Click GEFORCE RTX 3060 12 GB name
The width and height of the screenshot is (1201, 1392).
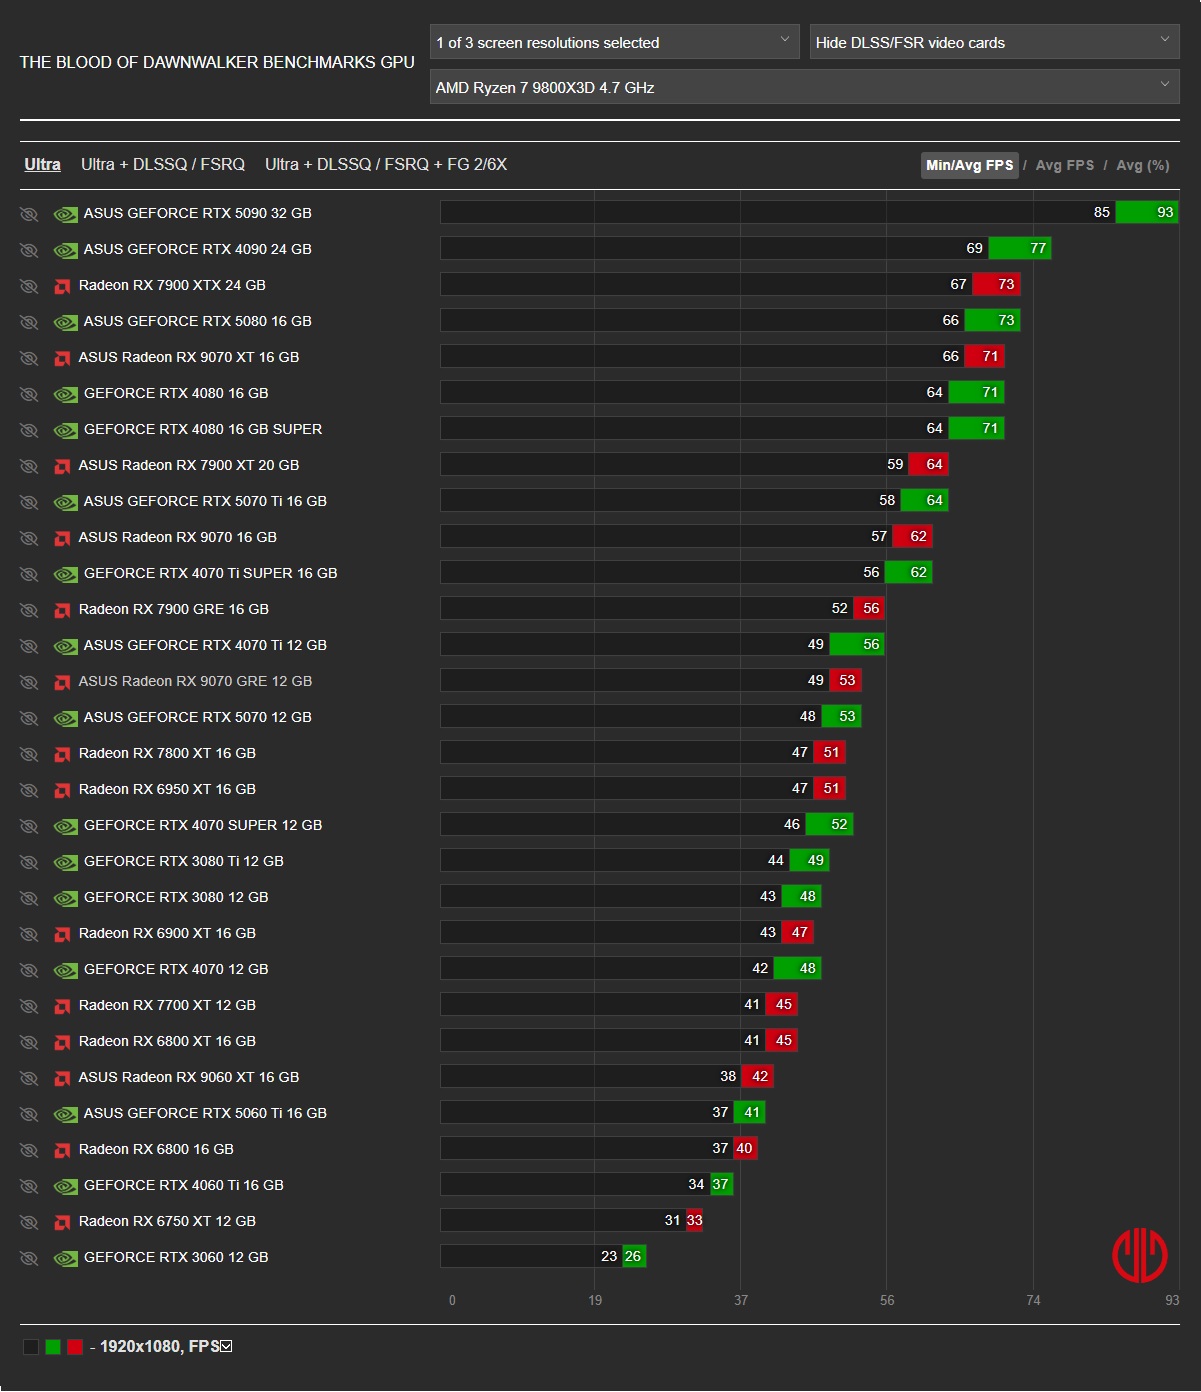tap(176, 1257)
